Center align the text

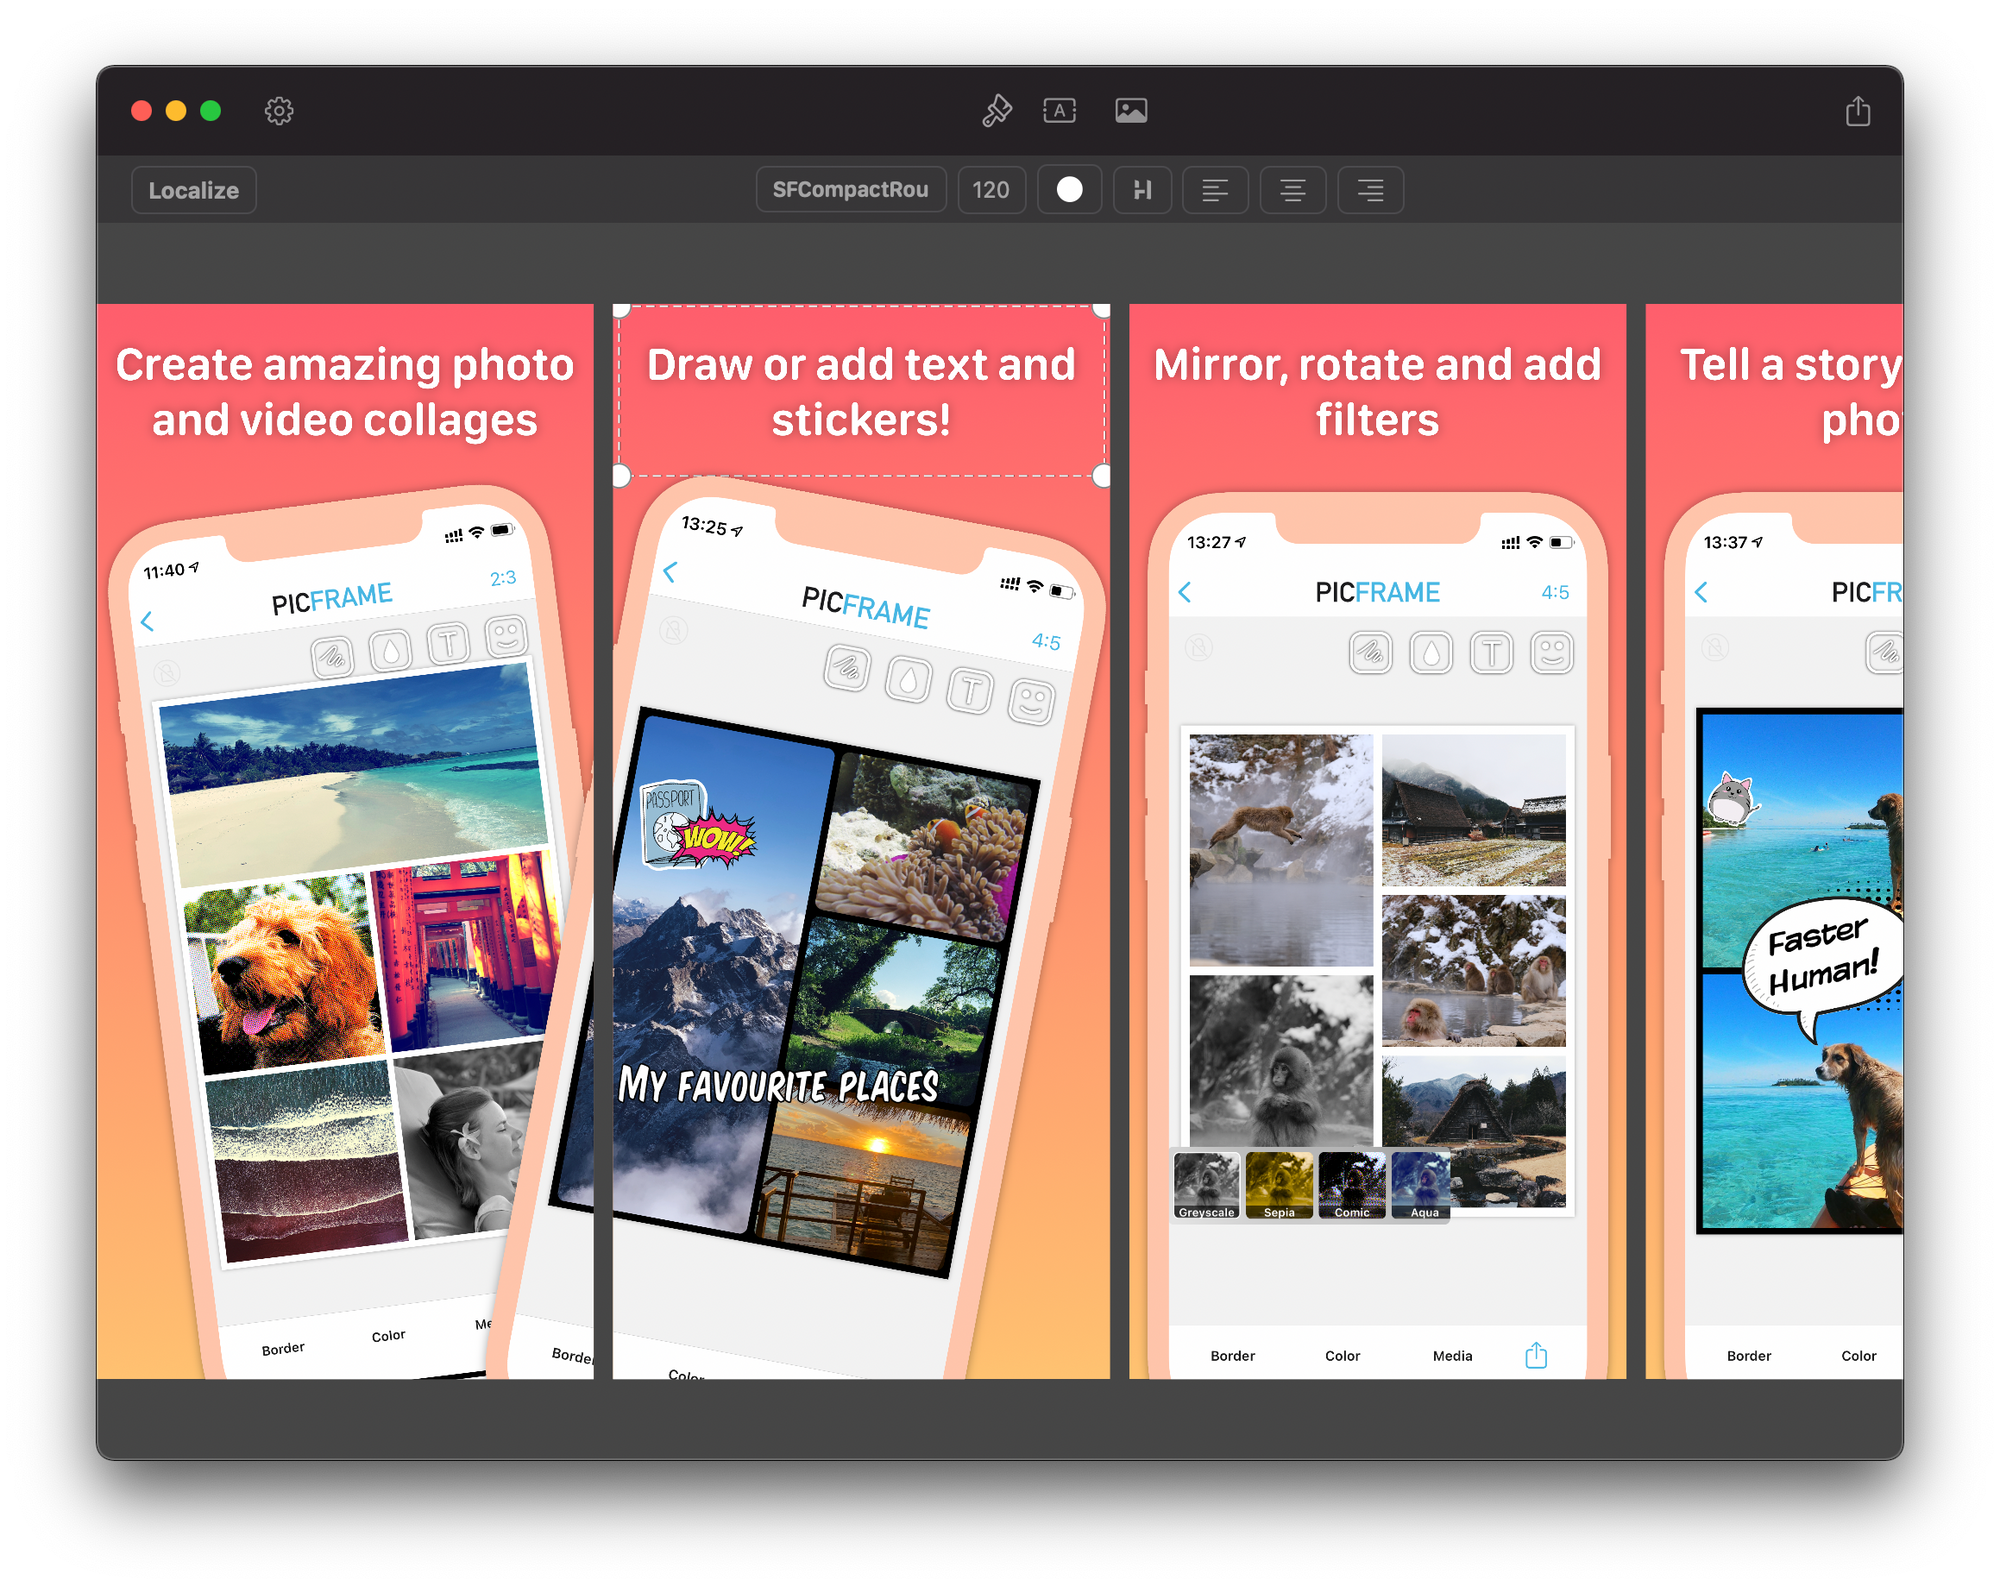[1293, 190]
